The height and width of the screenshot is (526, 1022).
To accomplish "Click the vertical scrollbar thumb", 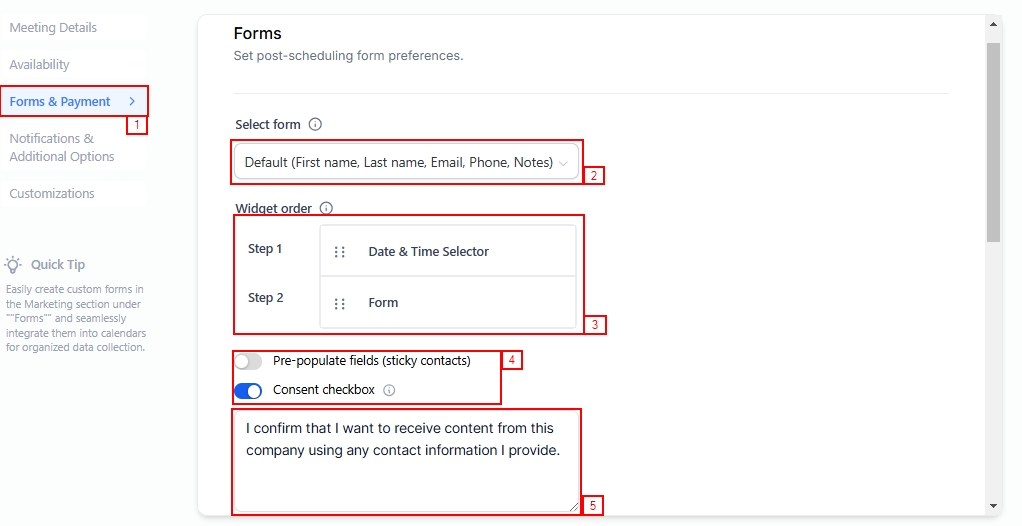I will [x=993, y=140].
